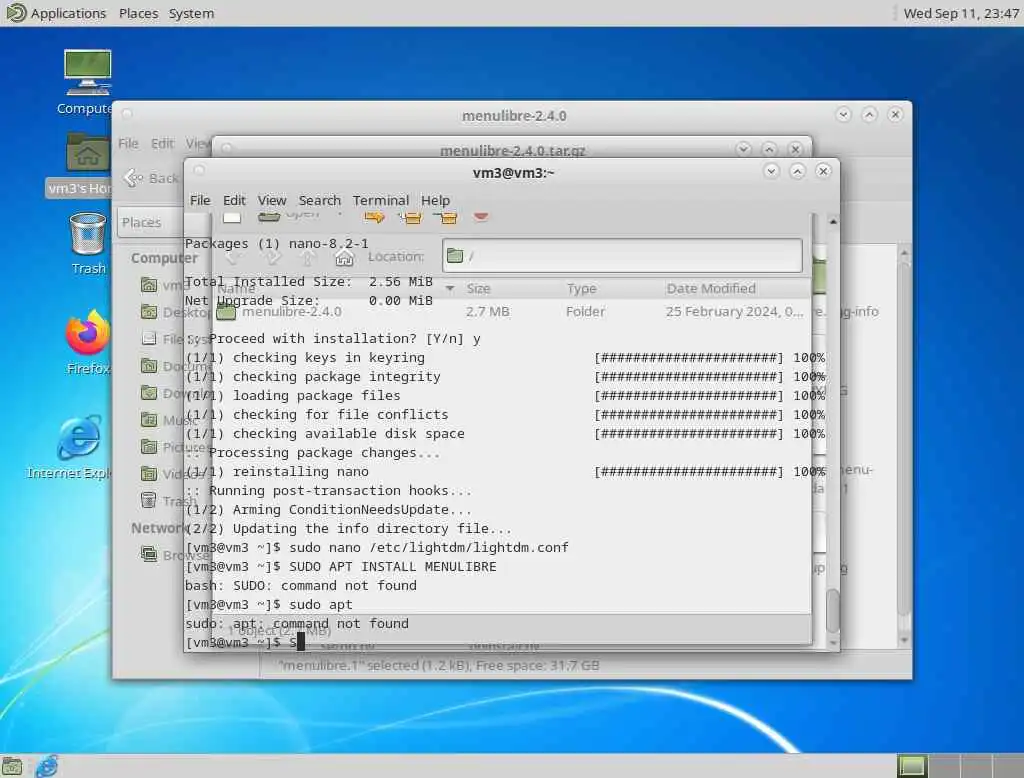Open the terminal Help menu
This screenshot has height=778, width=1024.
click(x=435, y=201)
